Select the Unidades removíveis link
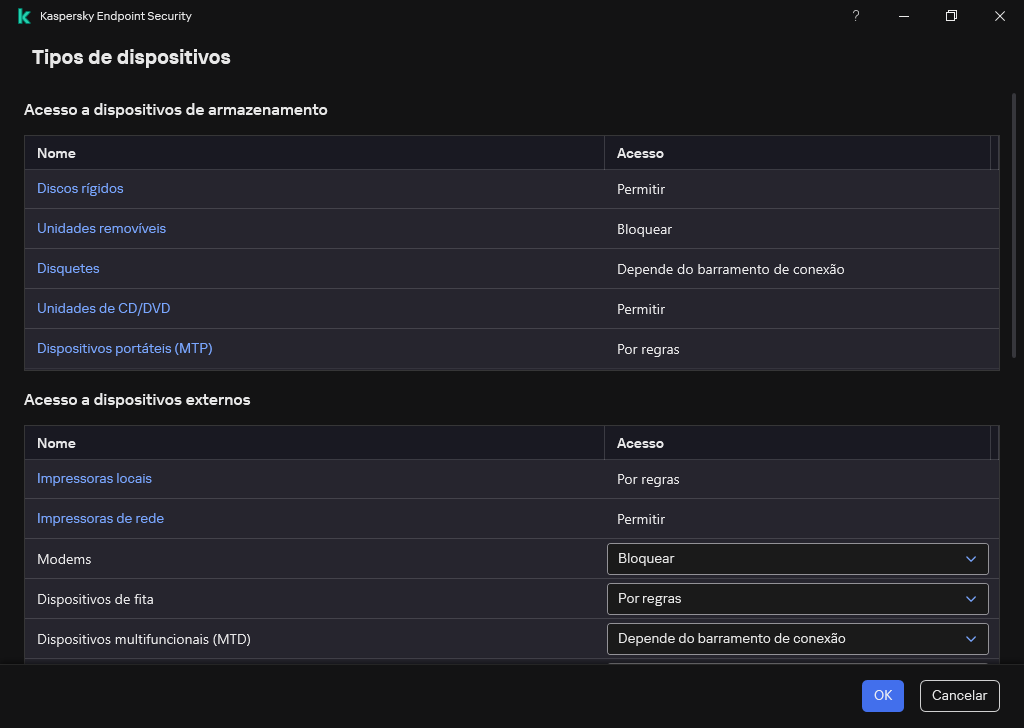The image size is (1024, 728). 101,228
